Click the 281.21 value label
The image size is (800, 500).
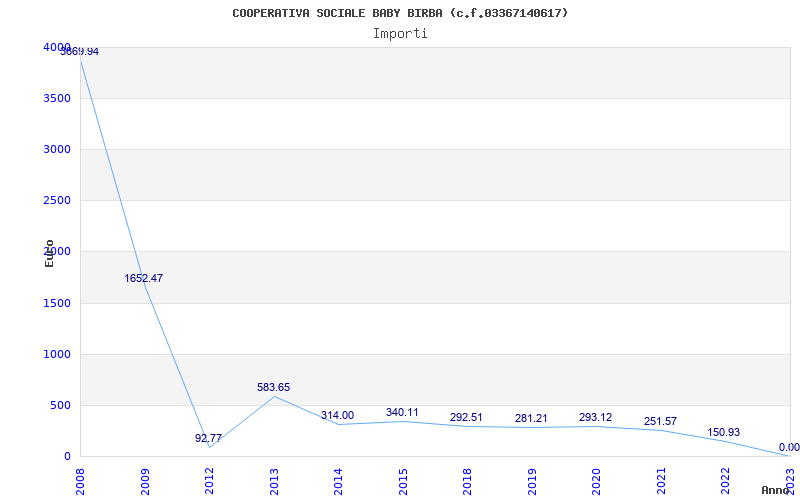click(x=530, y=418)
